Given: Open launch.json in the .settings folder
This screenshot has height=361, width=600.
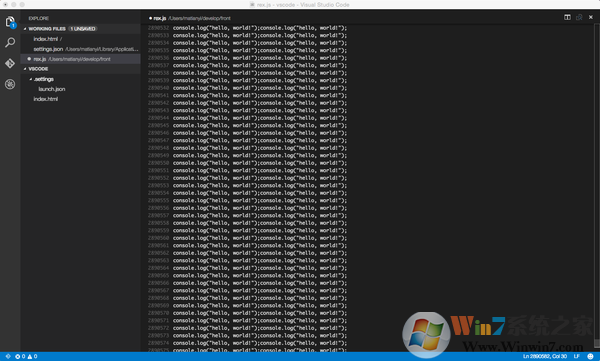Looking at the screenshot, I should [x=52, y=89].
